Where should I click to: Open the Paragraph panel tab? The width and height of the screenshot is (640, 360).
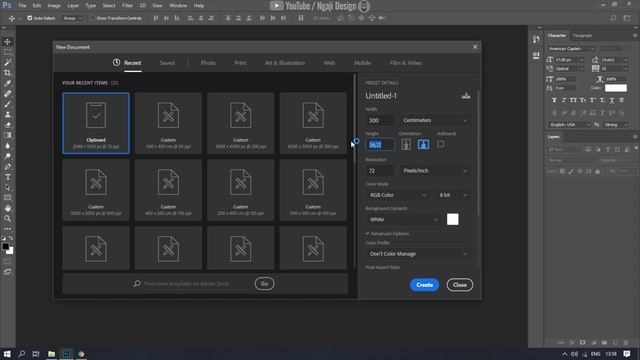click(x=582, y=36)
